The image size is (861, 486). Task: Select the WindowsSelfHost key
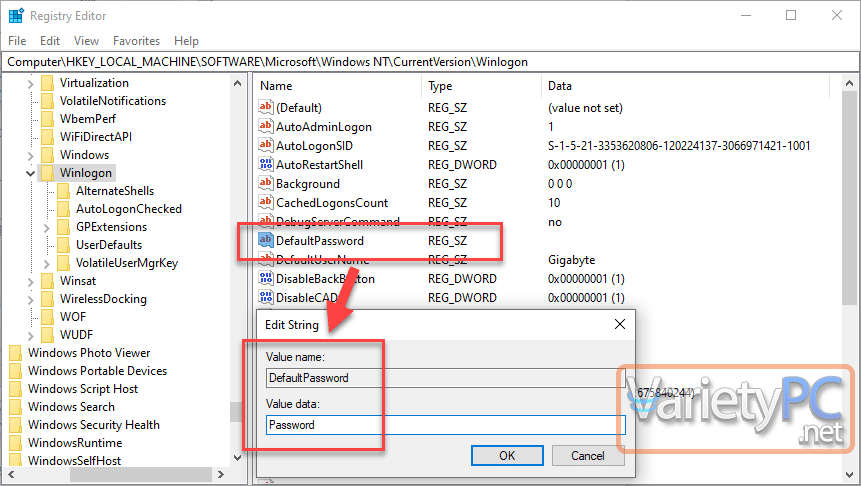[74, 461]
